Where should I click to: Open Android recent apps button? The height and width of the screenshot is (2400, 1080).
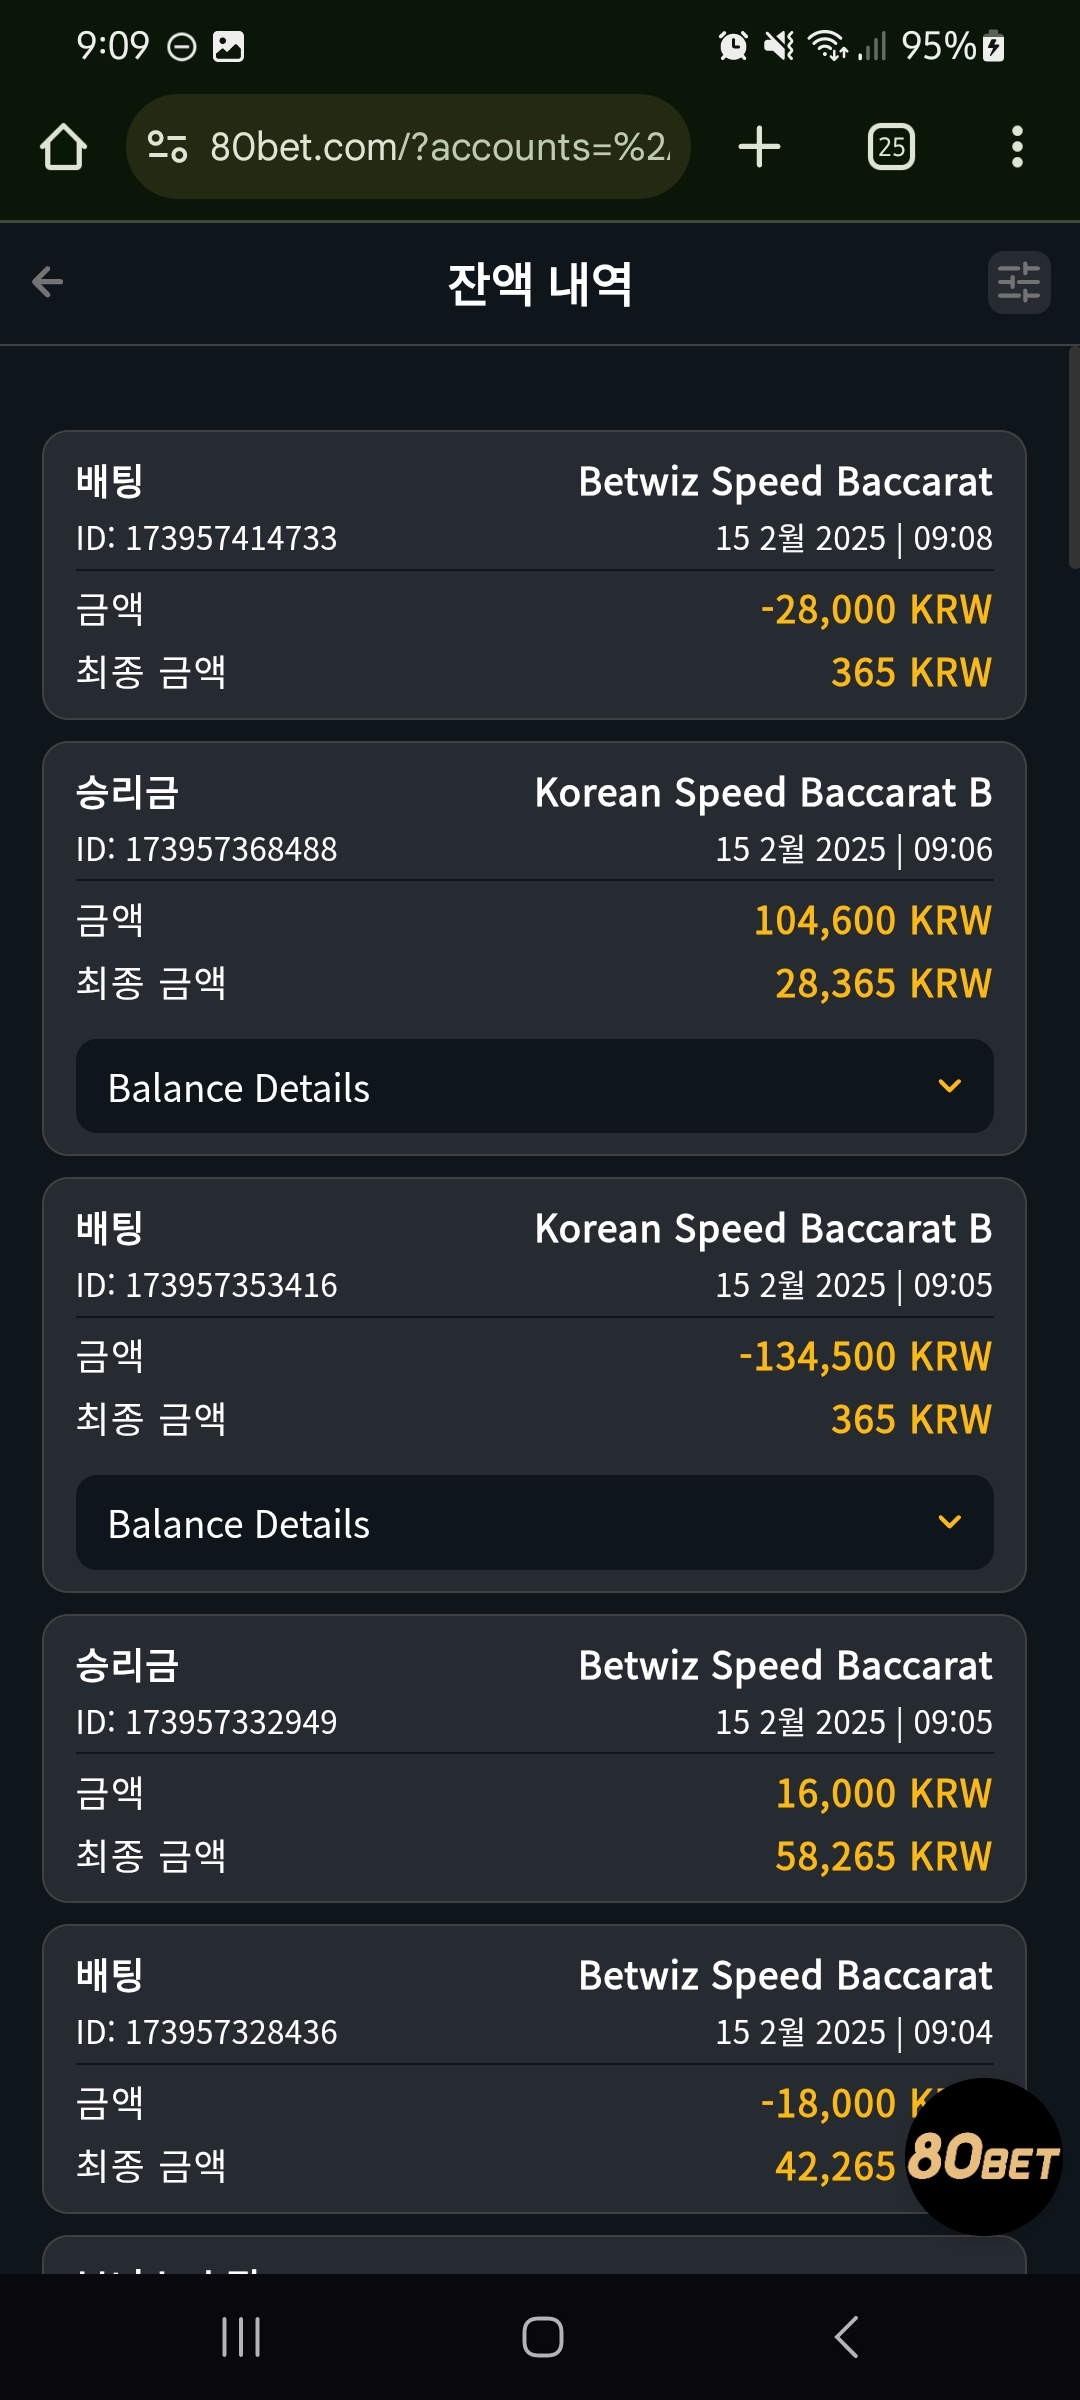tap(241, 2337)
